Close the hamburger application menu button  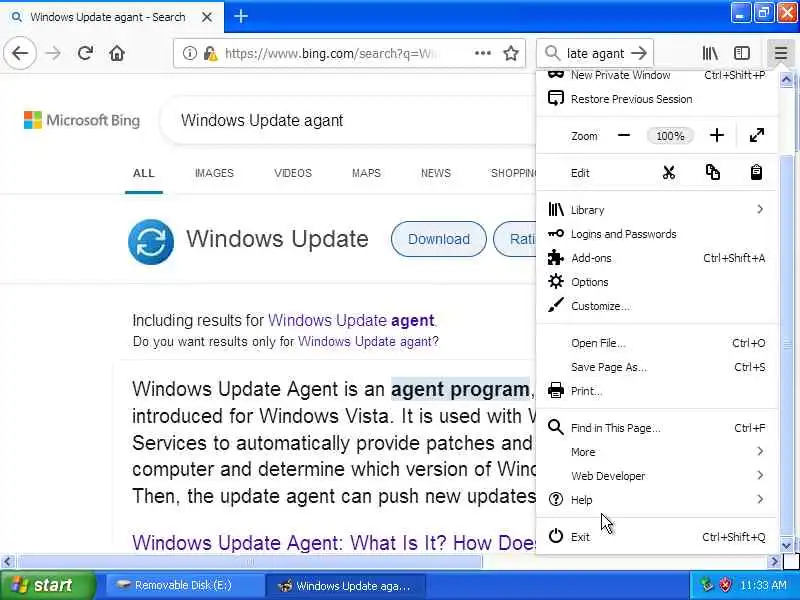(781, 53)
